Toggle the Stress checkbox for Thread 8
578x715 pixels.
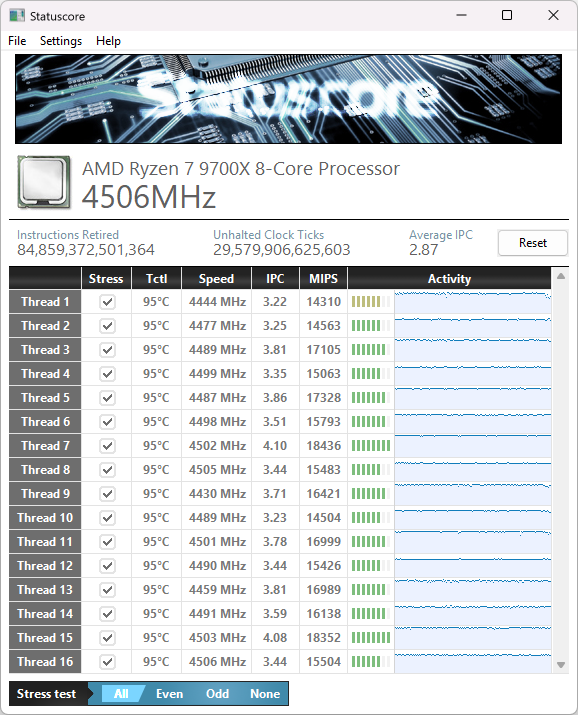click(108, 470)
